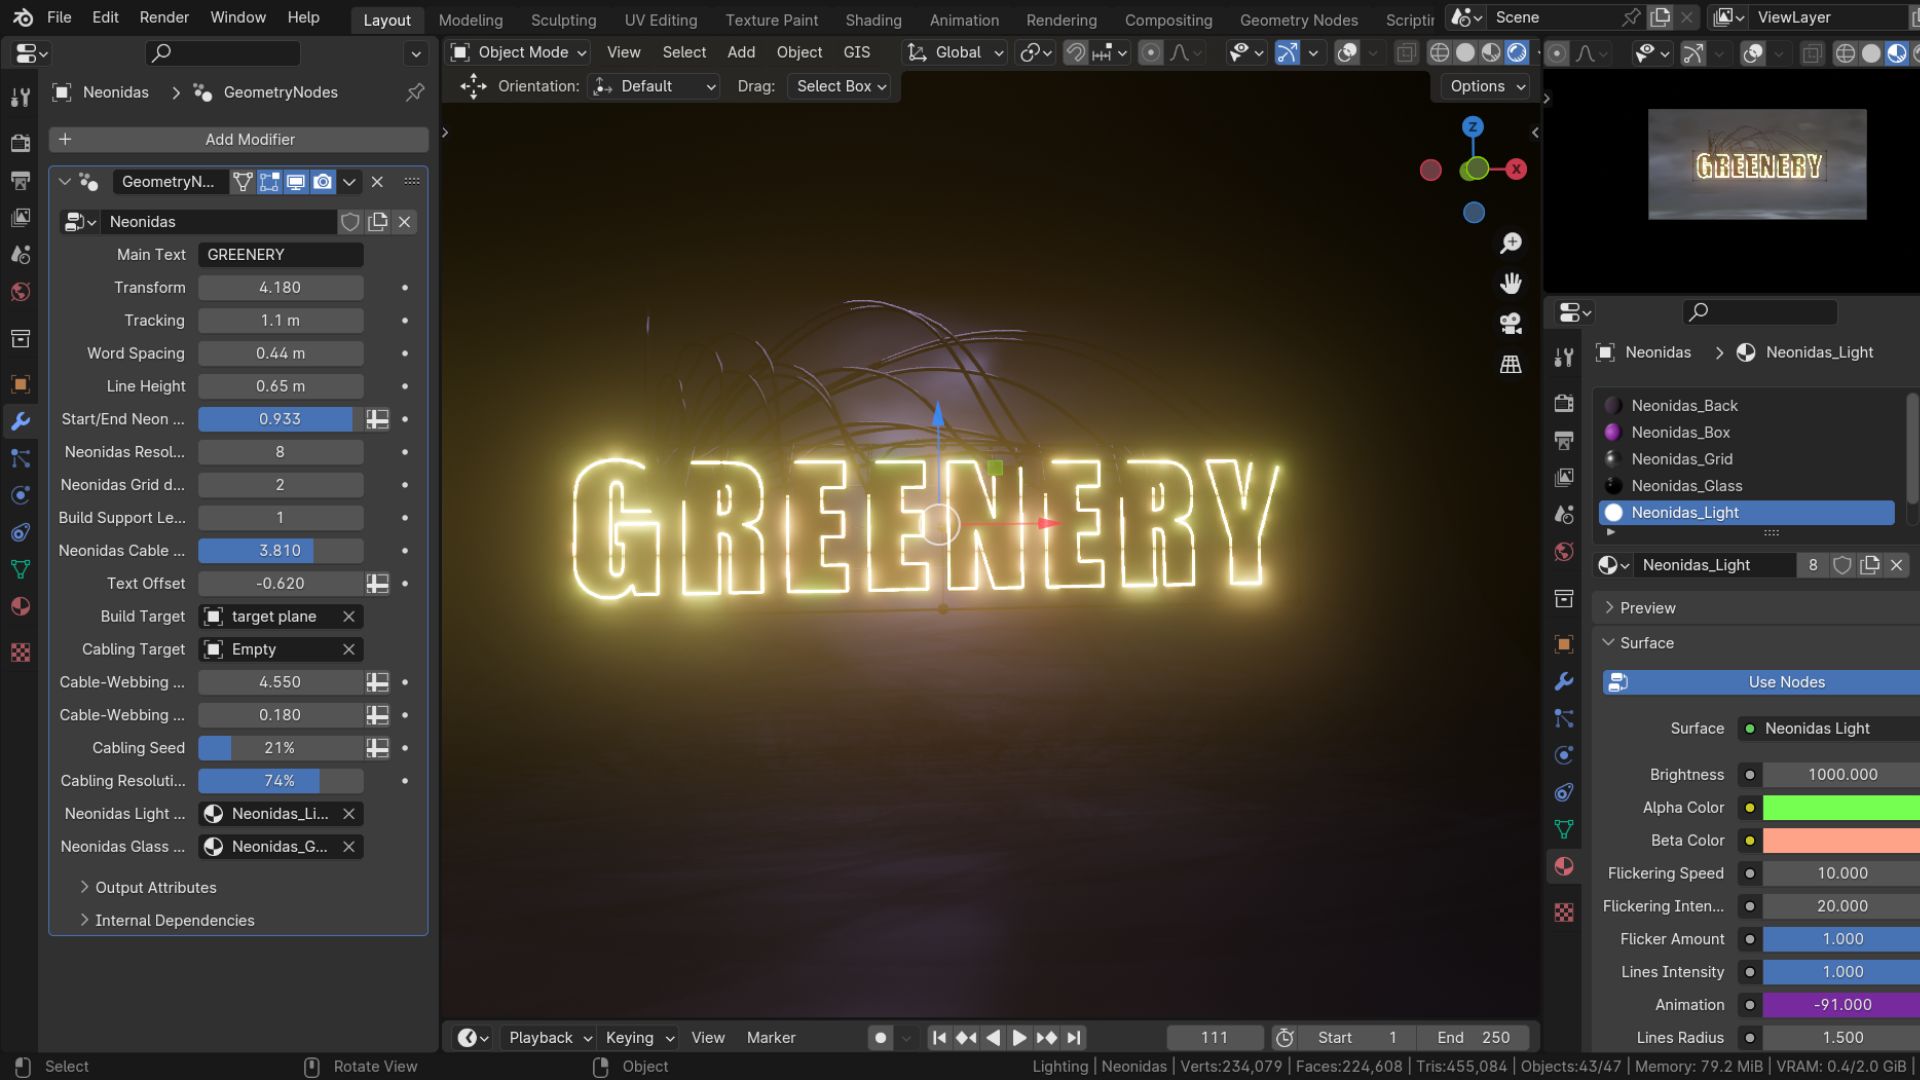Viewport: 1920px width, 1080px height.
Task: Open the Render menu
Action: point(164,17)
